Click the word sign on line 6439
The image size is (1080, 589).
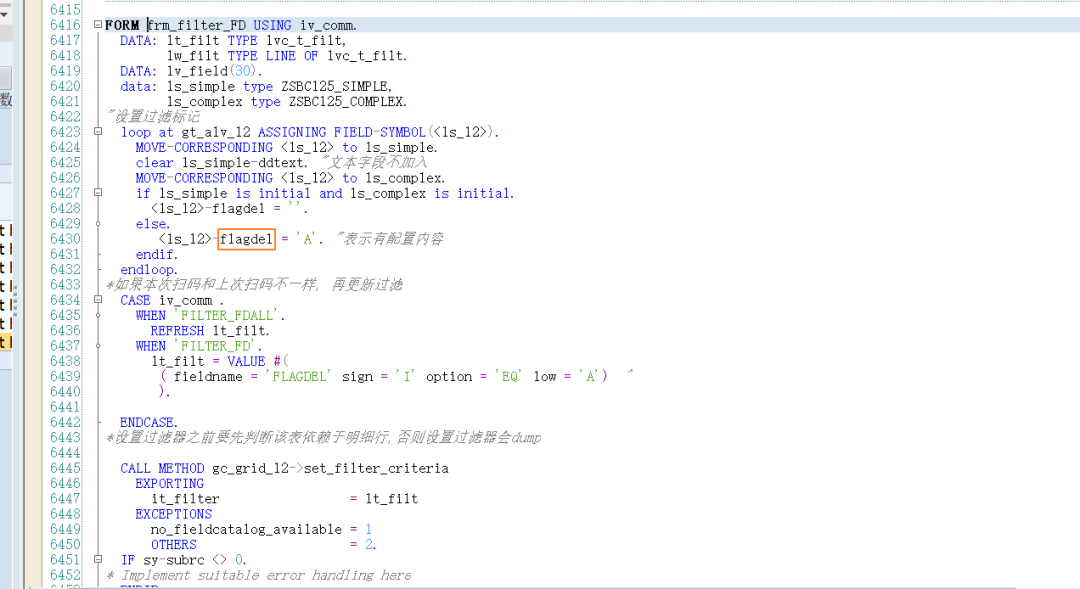coord(357,377)
